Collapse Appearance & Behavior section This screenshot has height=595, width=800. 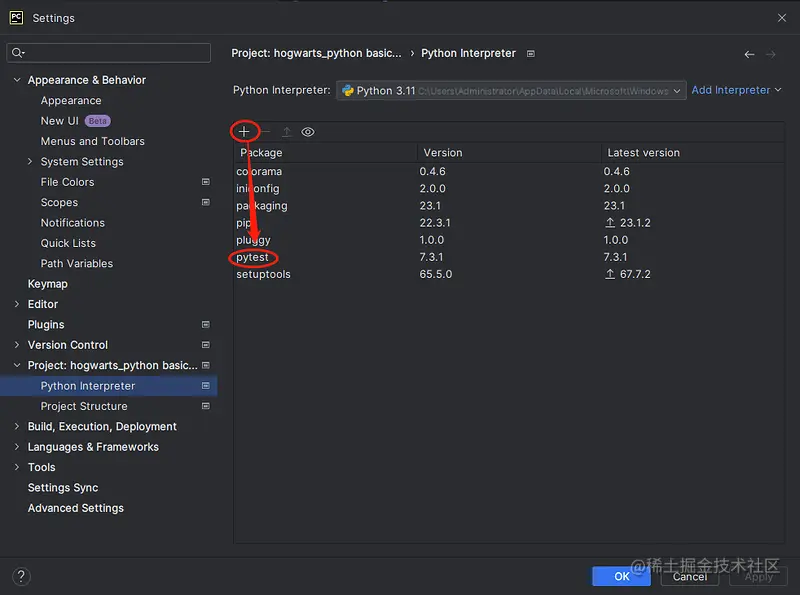coord(17,80)
